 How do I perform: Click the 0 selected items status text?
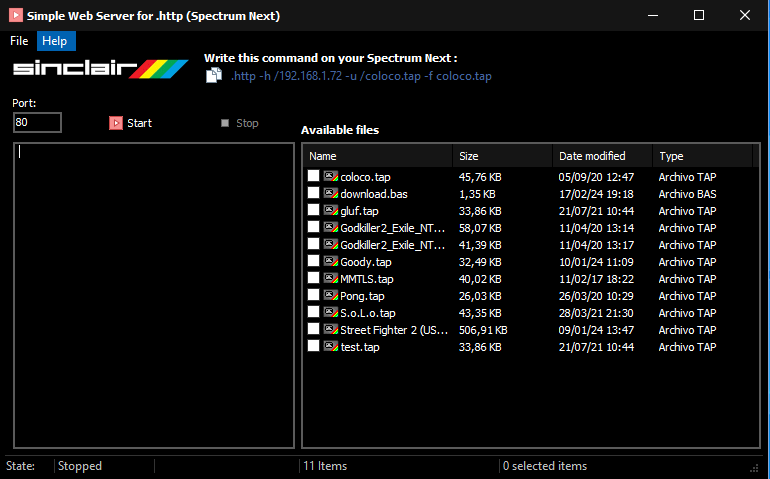(x=545, y=466)
